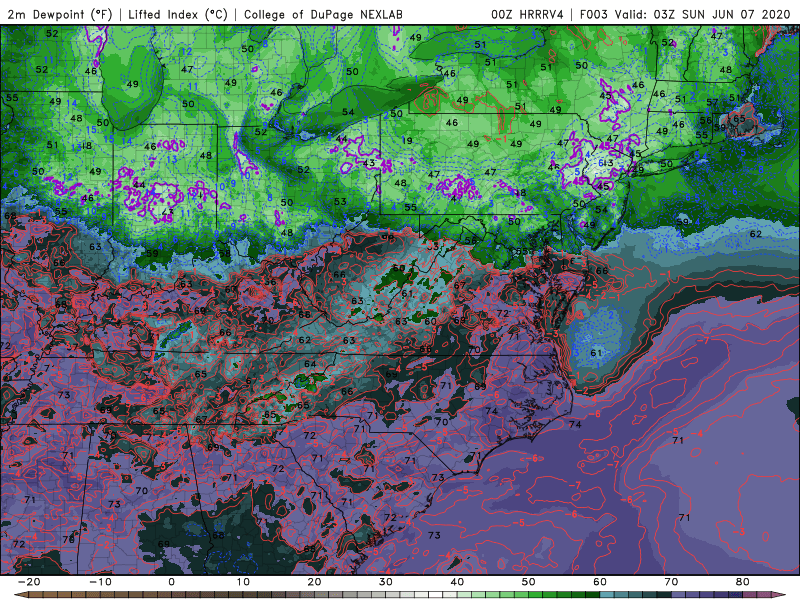Click the "80" color scale label

743,582
